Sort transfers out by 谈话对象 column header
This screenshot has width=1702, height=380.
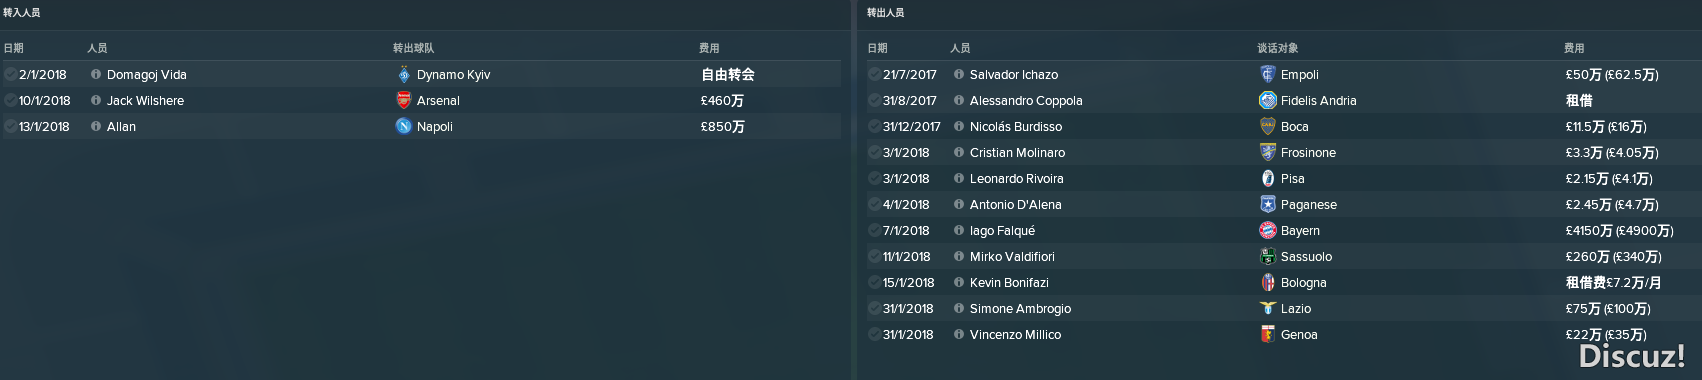(x=1278, y=48)
